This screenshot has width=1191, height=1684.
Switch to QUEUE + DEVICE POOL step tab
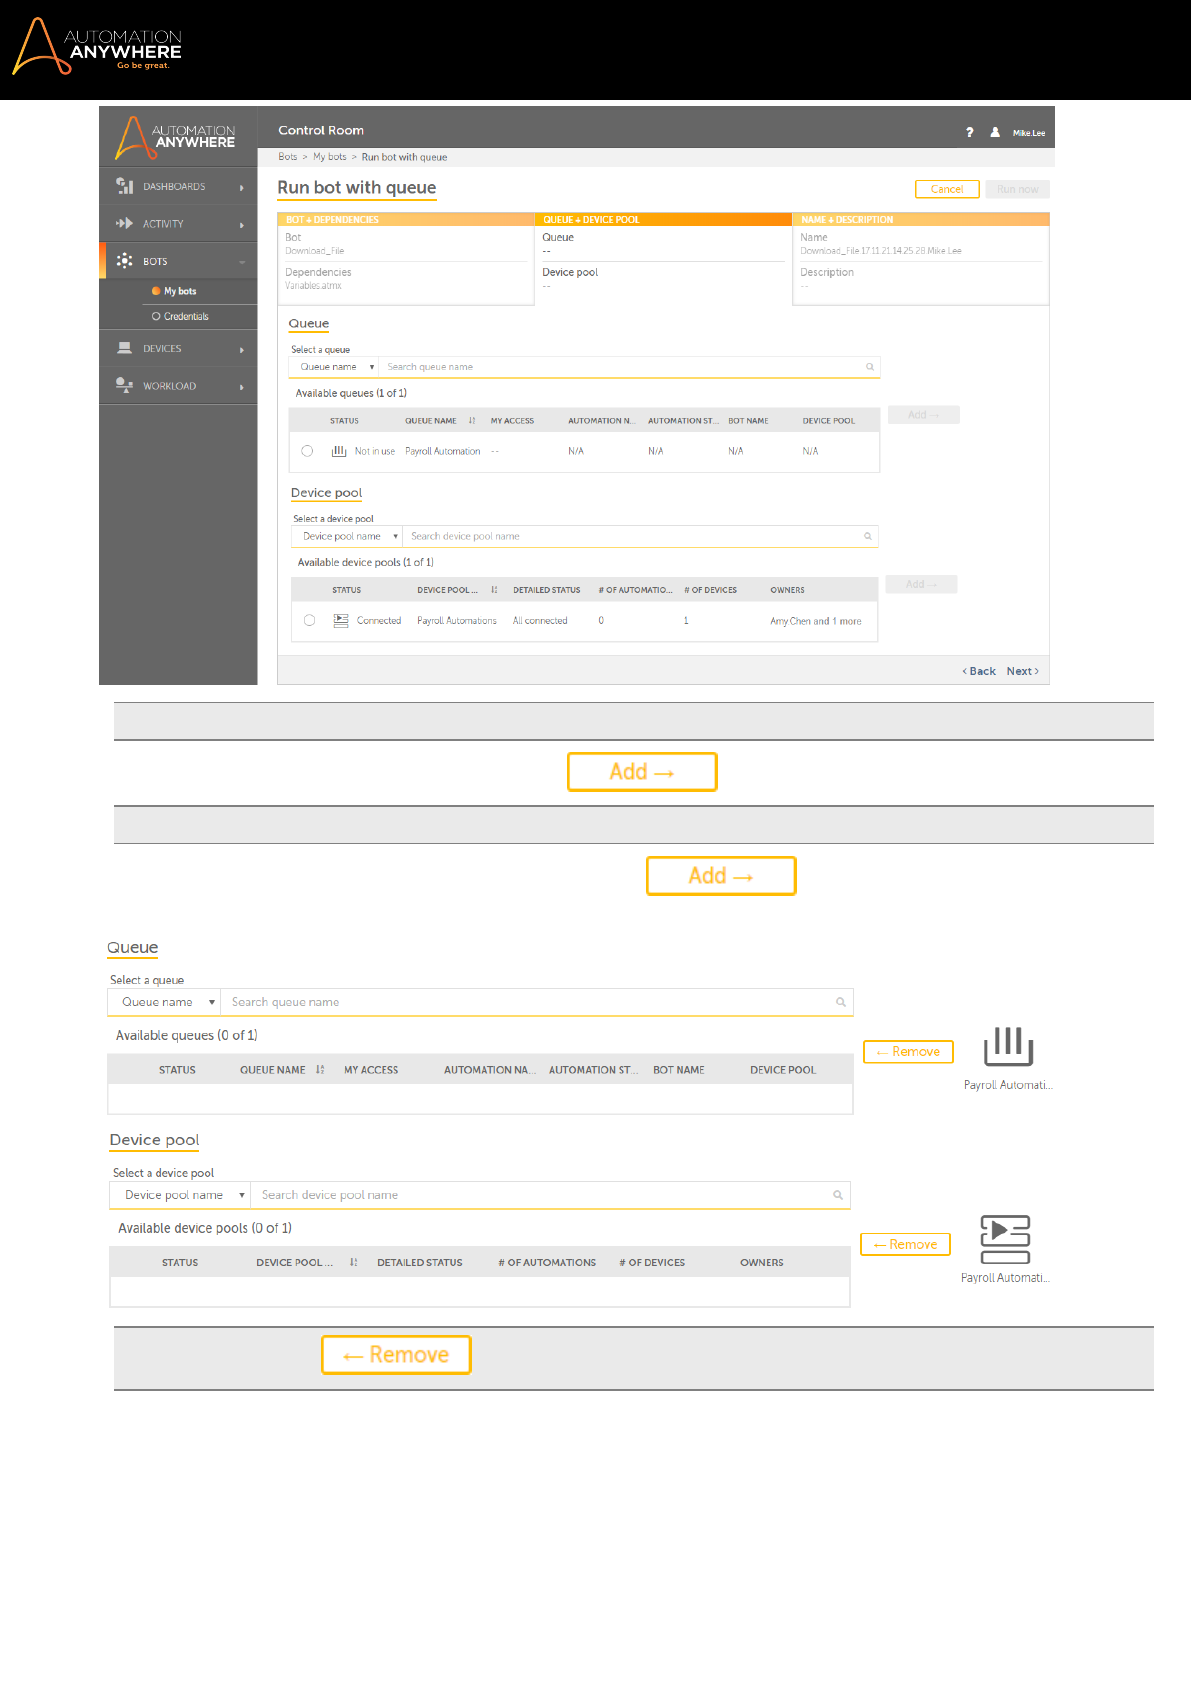[664, 219]
